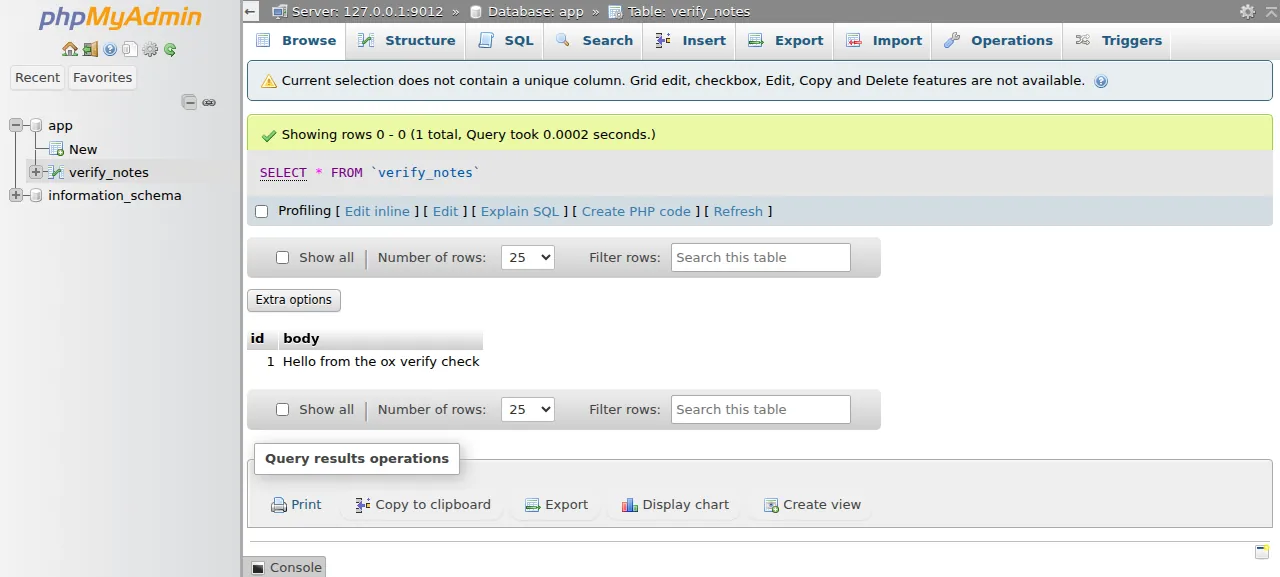
Task: Click the new-table icon beside New
Action: click(57, 149)
